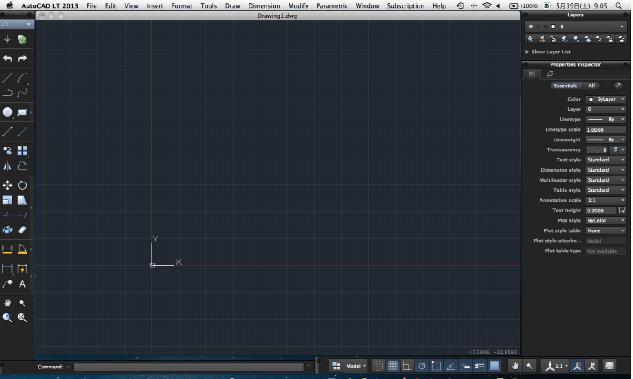Screen dimensions: 633x379
Task: Select the Rectangle tool
Action: [x=23, y=112]
